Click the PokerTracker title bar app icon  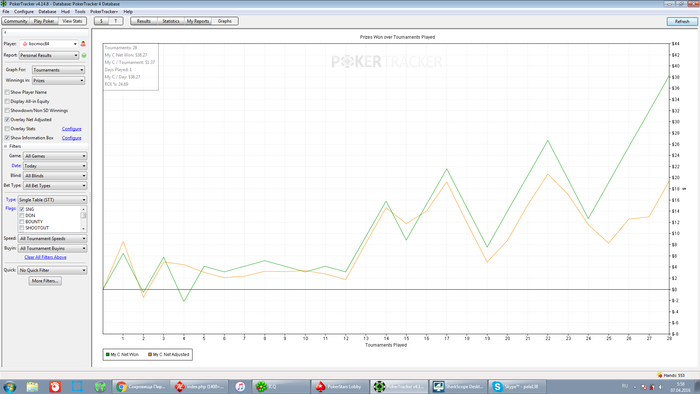click(4, 4)
